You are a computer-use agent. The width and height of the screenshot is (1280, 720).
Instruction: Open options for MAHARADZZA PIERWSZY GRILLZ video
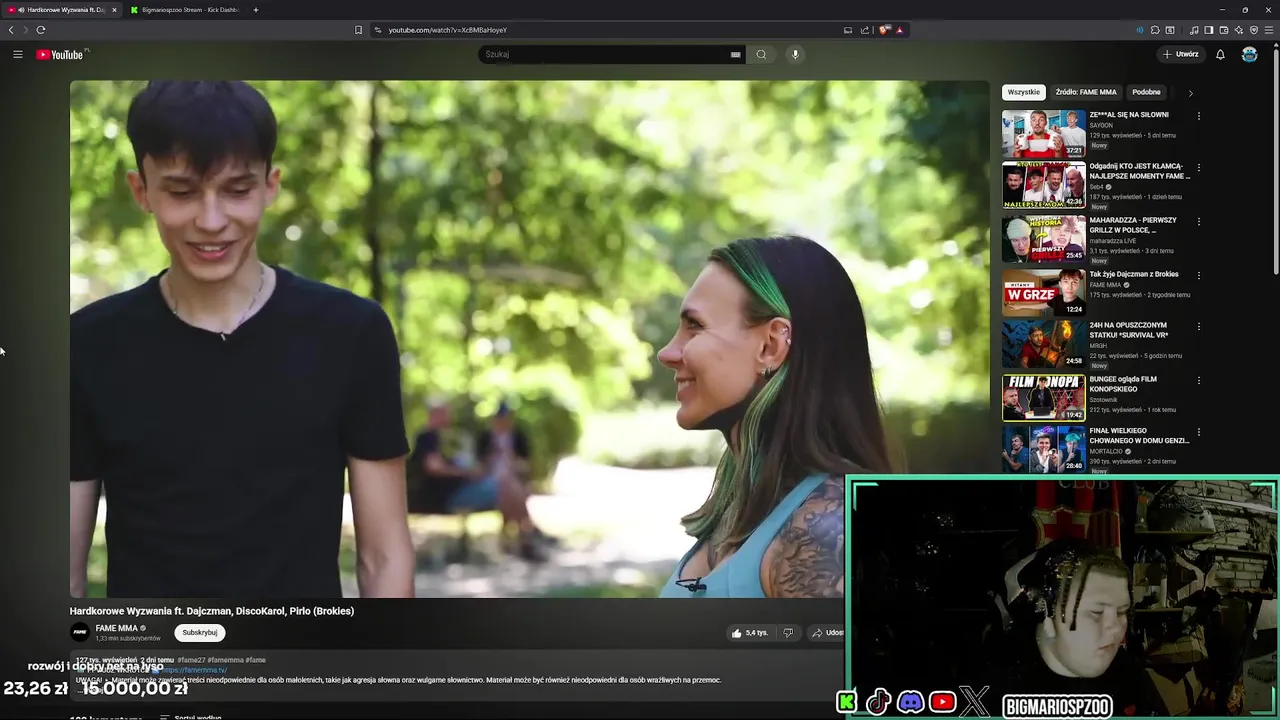pyautogui.click(x=1198, y=222)
